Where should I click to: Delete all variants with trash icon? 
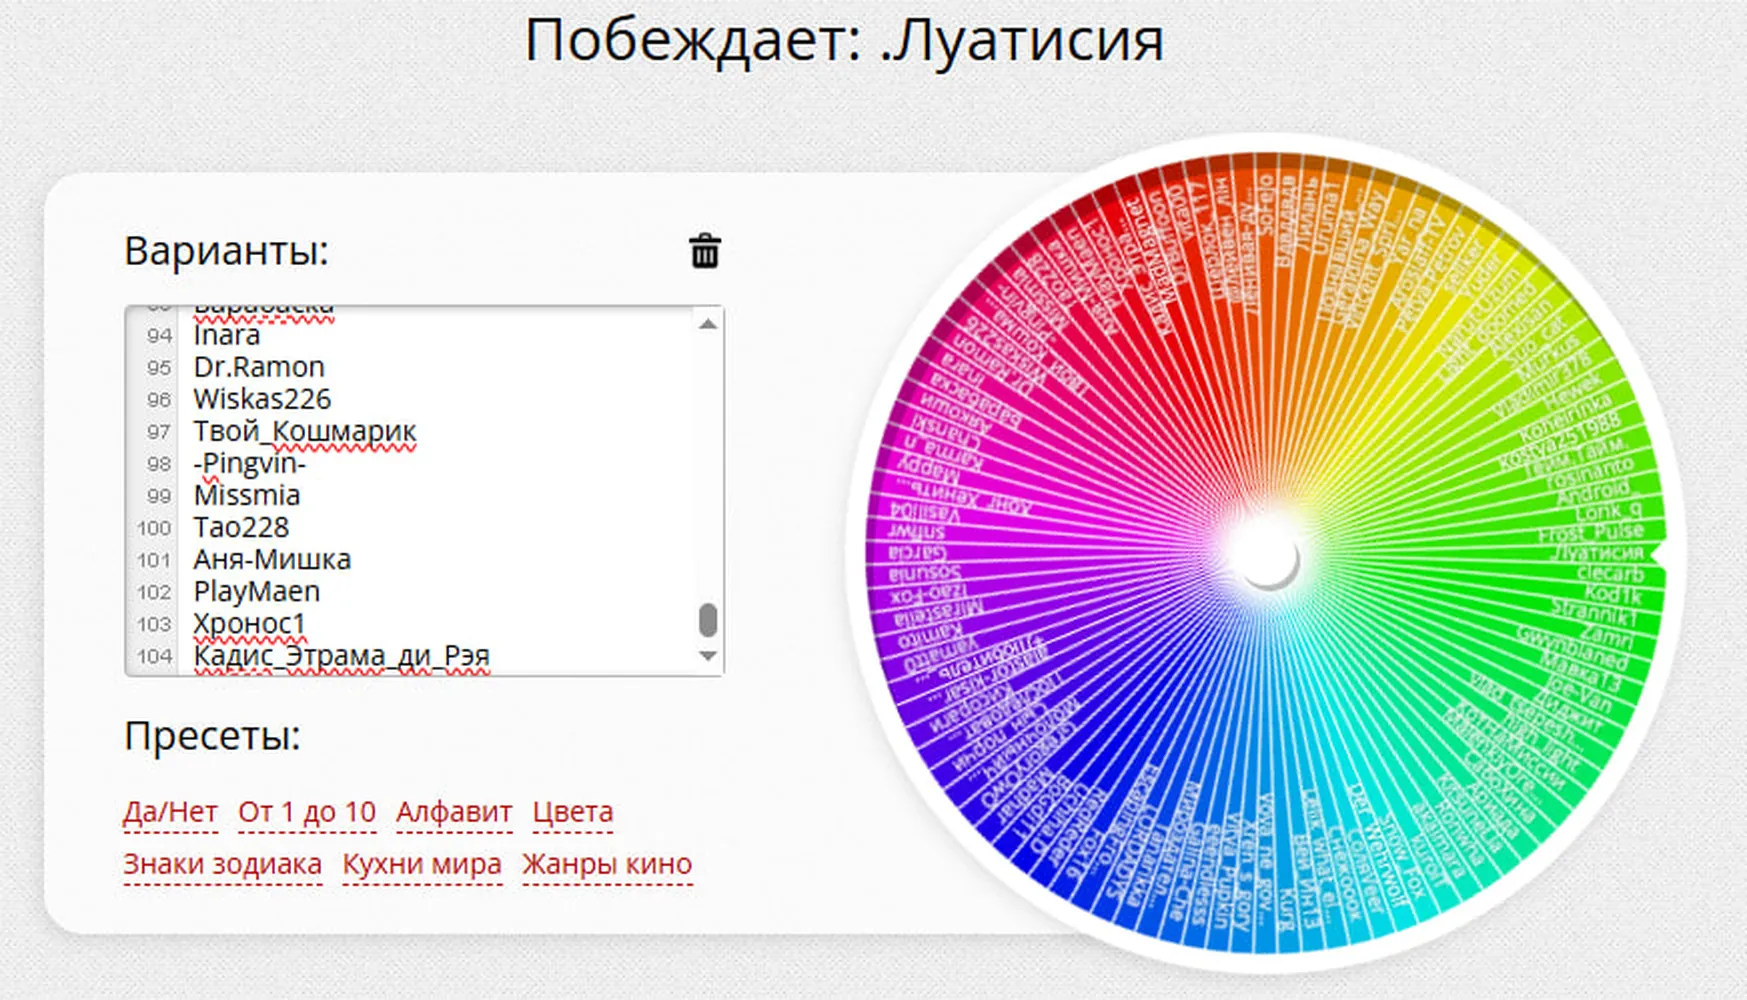(x=704, y=251)
